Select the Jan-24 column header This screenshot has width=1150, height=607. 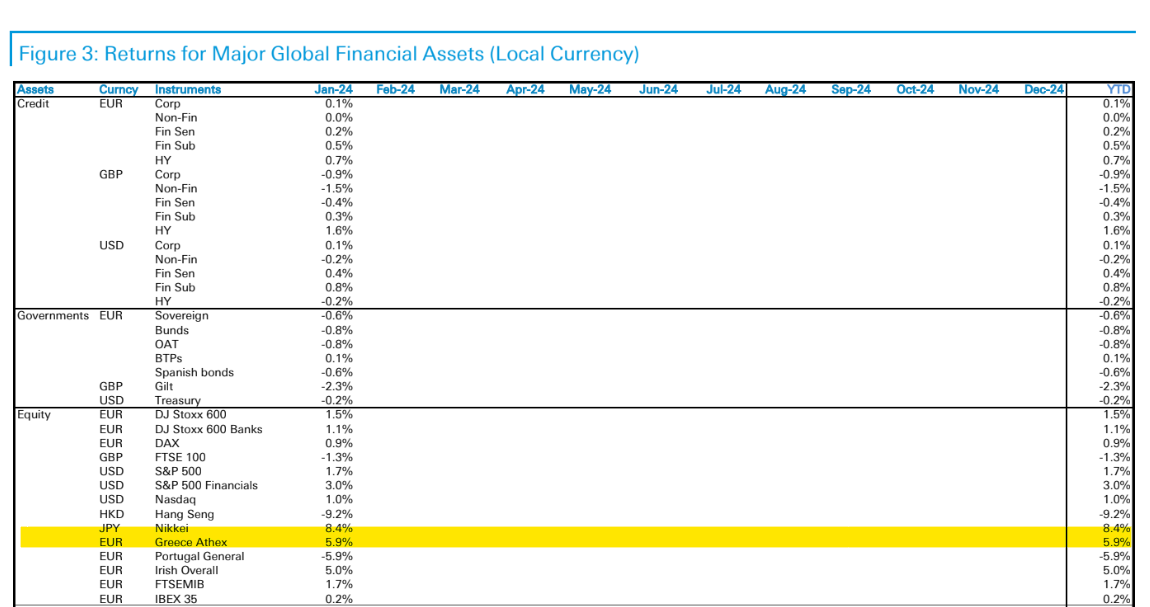[x=334, y=90]
